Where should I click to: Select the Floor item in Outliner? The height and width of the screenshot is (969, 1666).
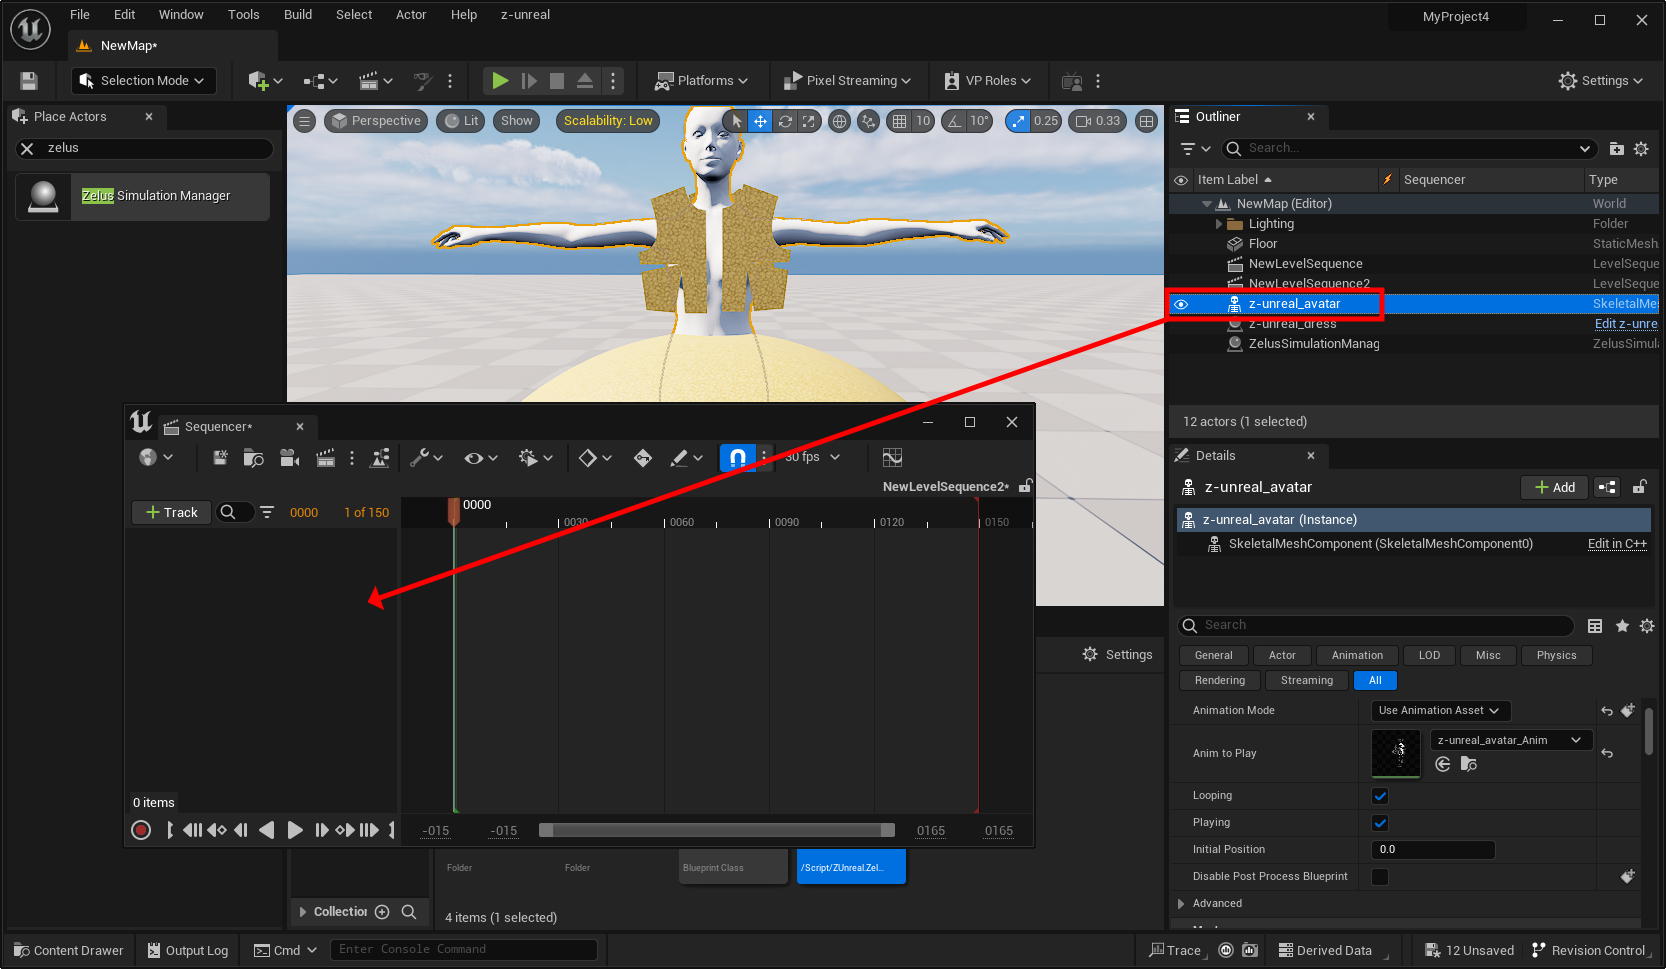(1263, 244)
